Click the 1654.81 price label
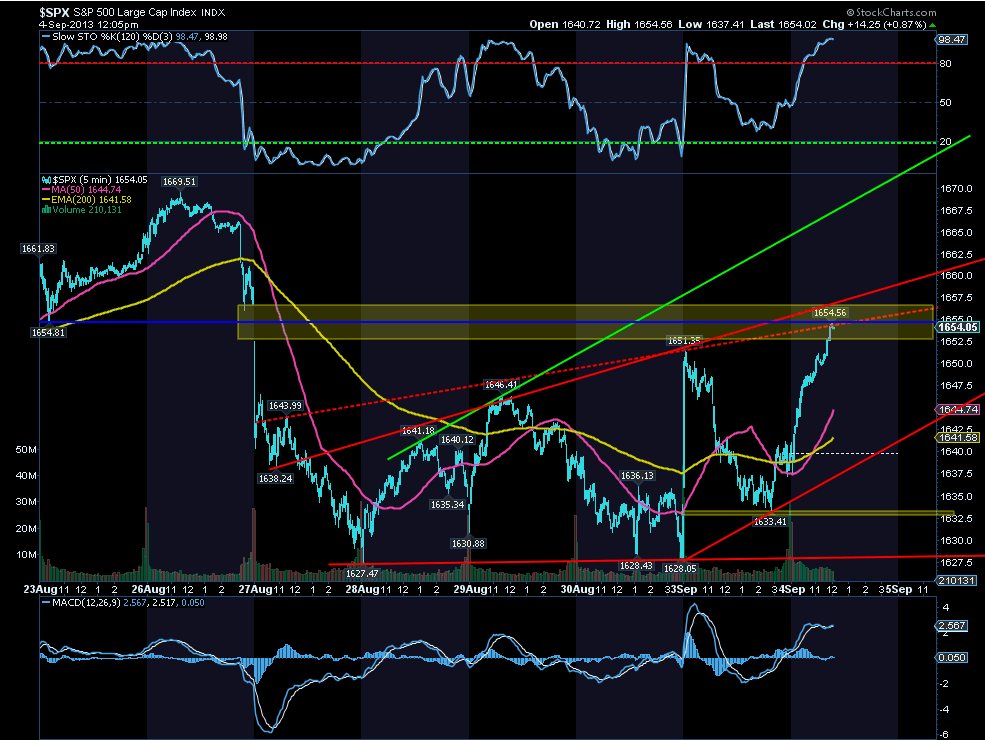 tap(48, 332)
